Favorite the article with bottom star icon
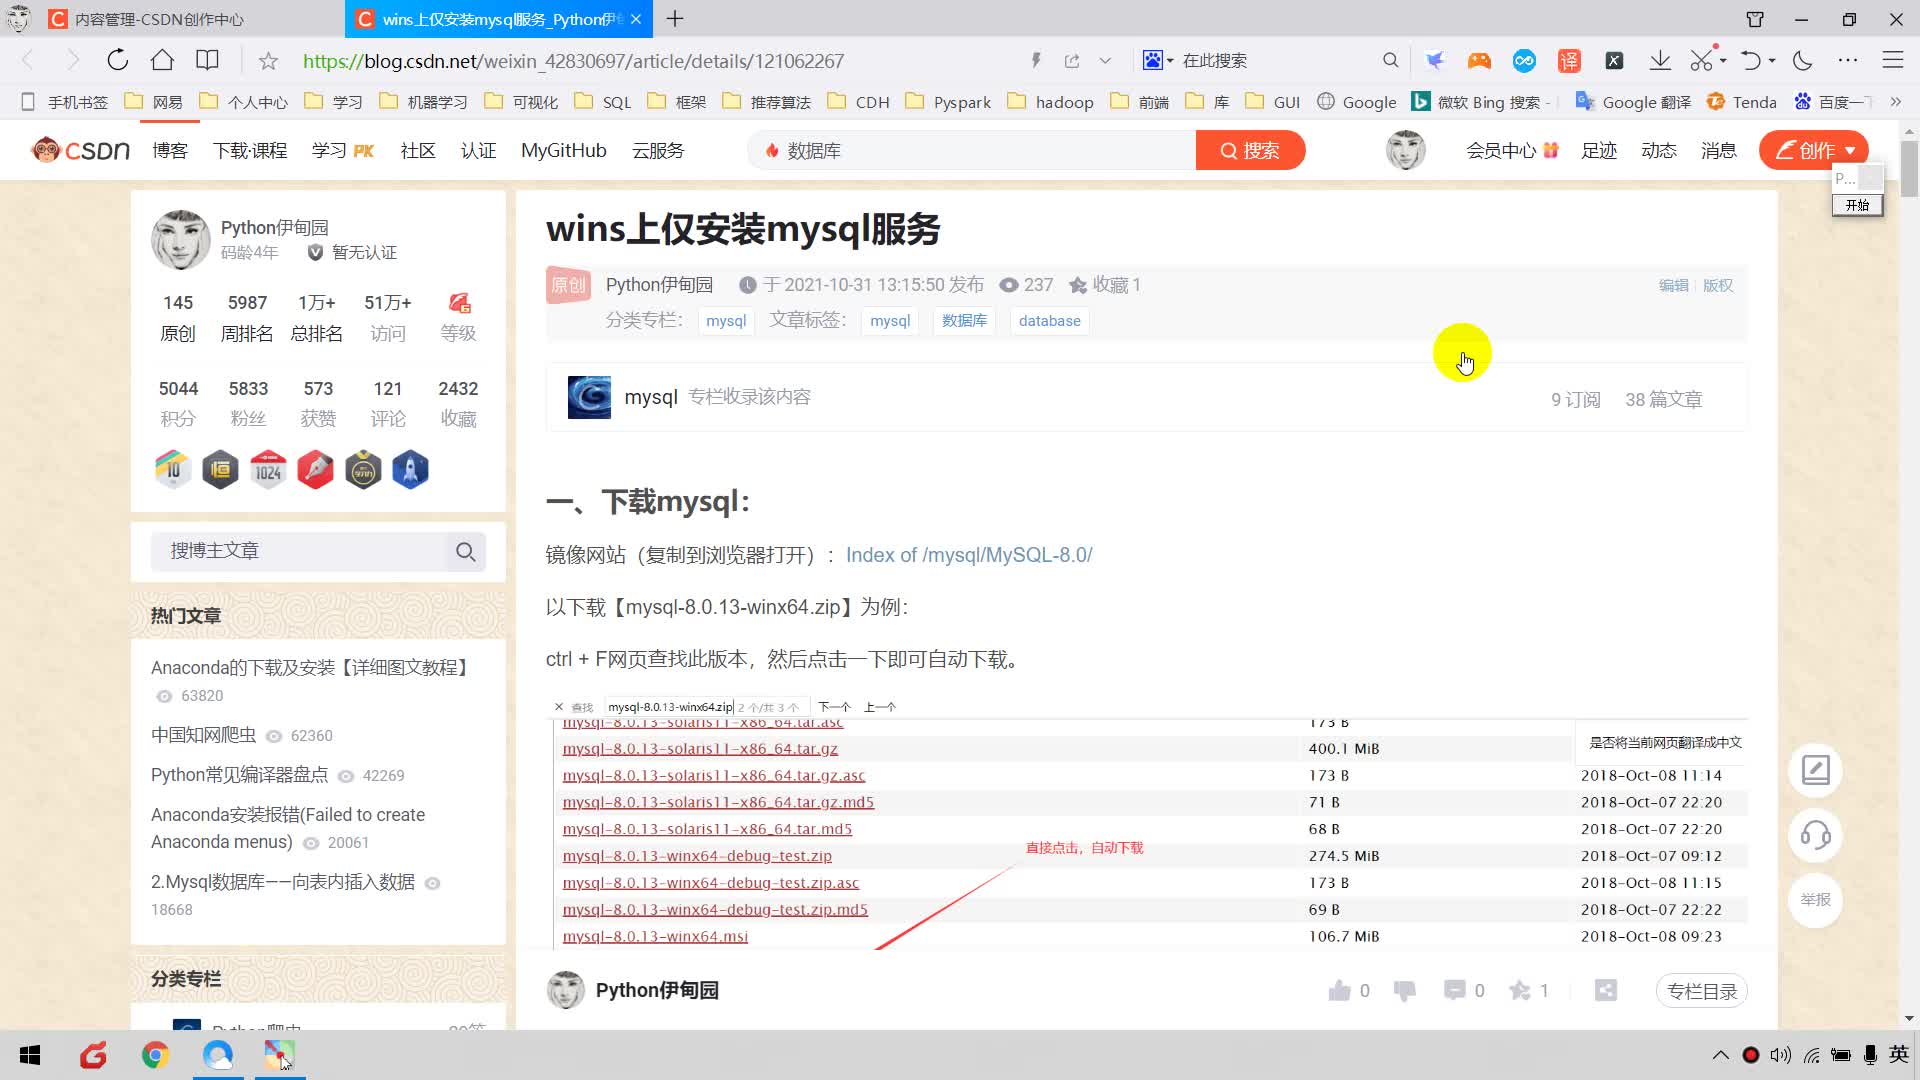Viewport: 1920px width, 1080px height. pos(1520,991)
